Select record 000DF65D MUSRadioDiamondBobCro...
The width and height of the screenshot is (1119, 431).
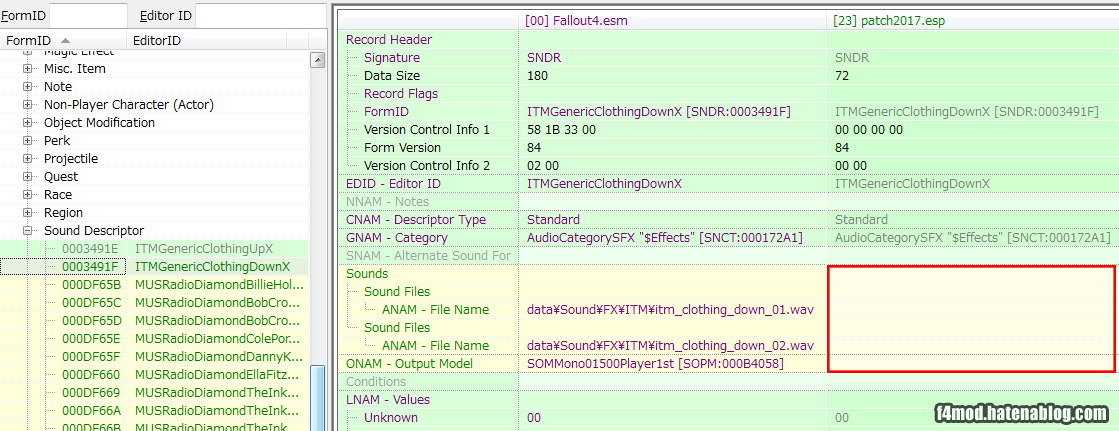[x=154, y=320]
